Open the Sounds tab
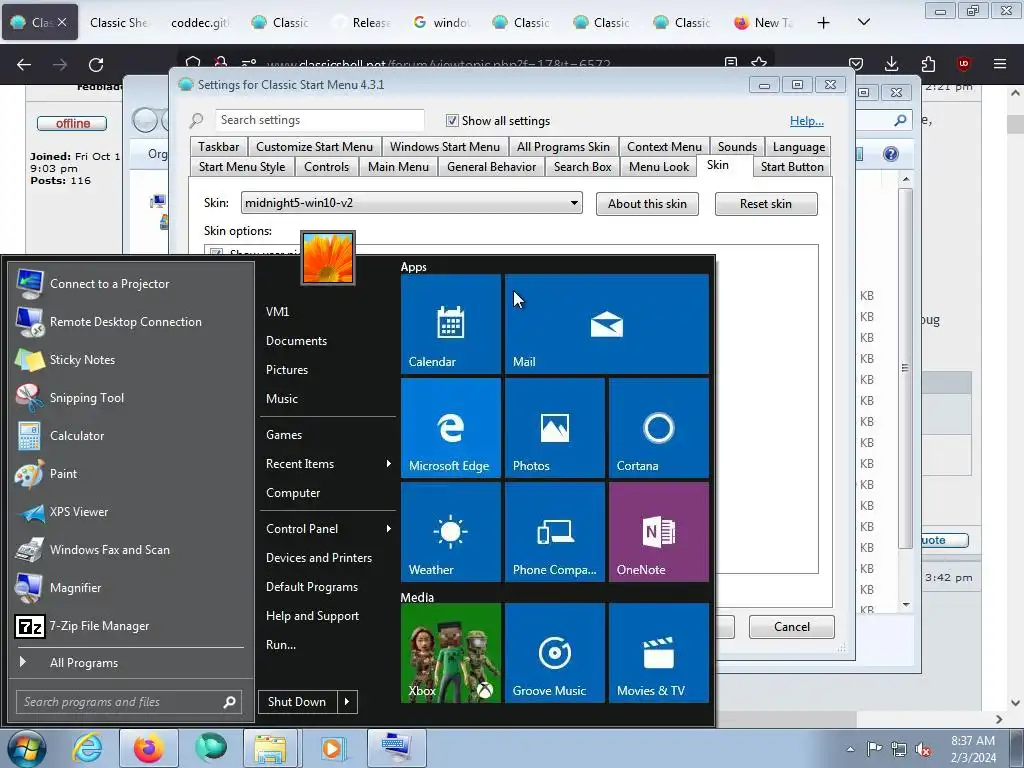The height and width of the screenshot is (768, 1024). [x=737, y=147]
